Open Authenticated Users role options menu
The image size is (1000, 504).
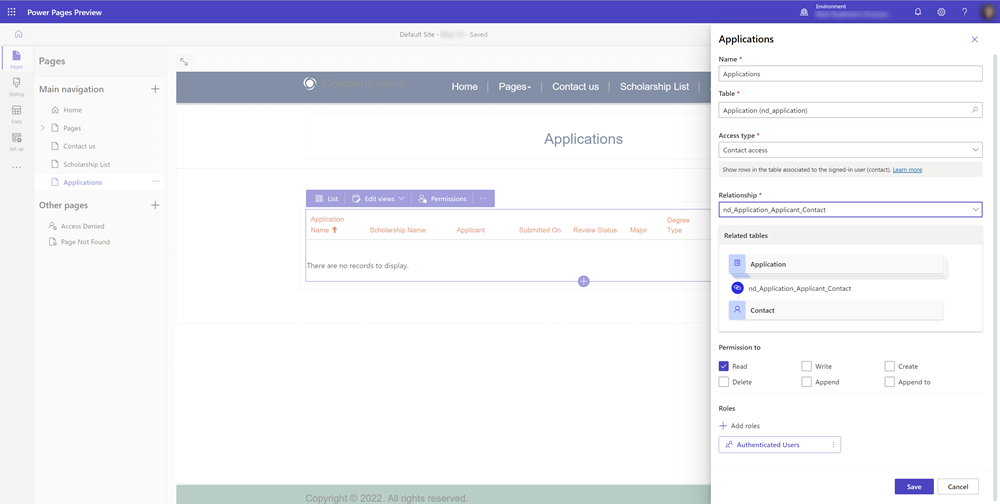(x=833, y=445)
